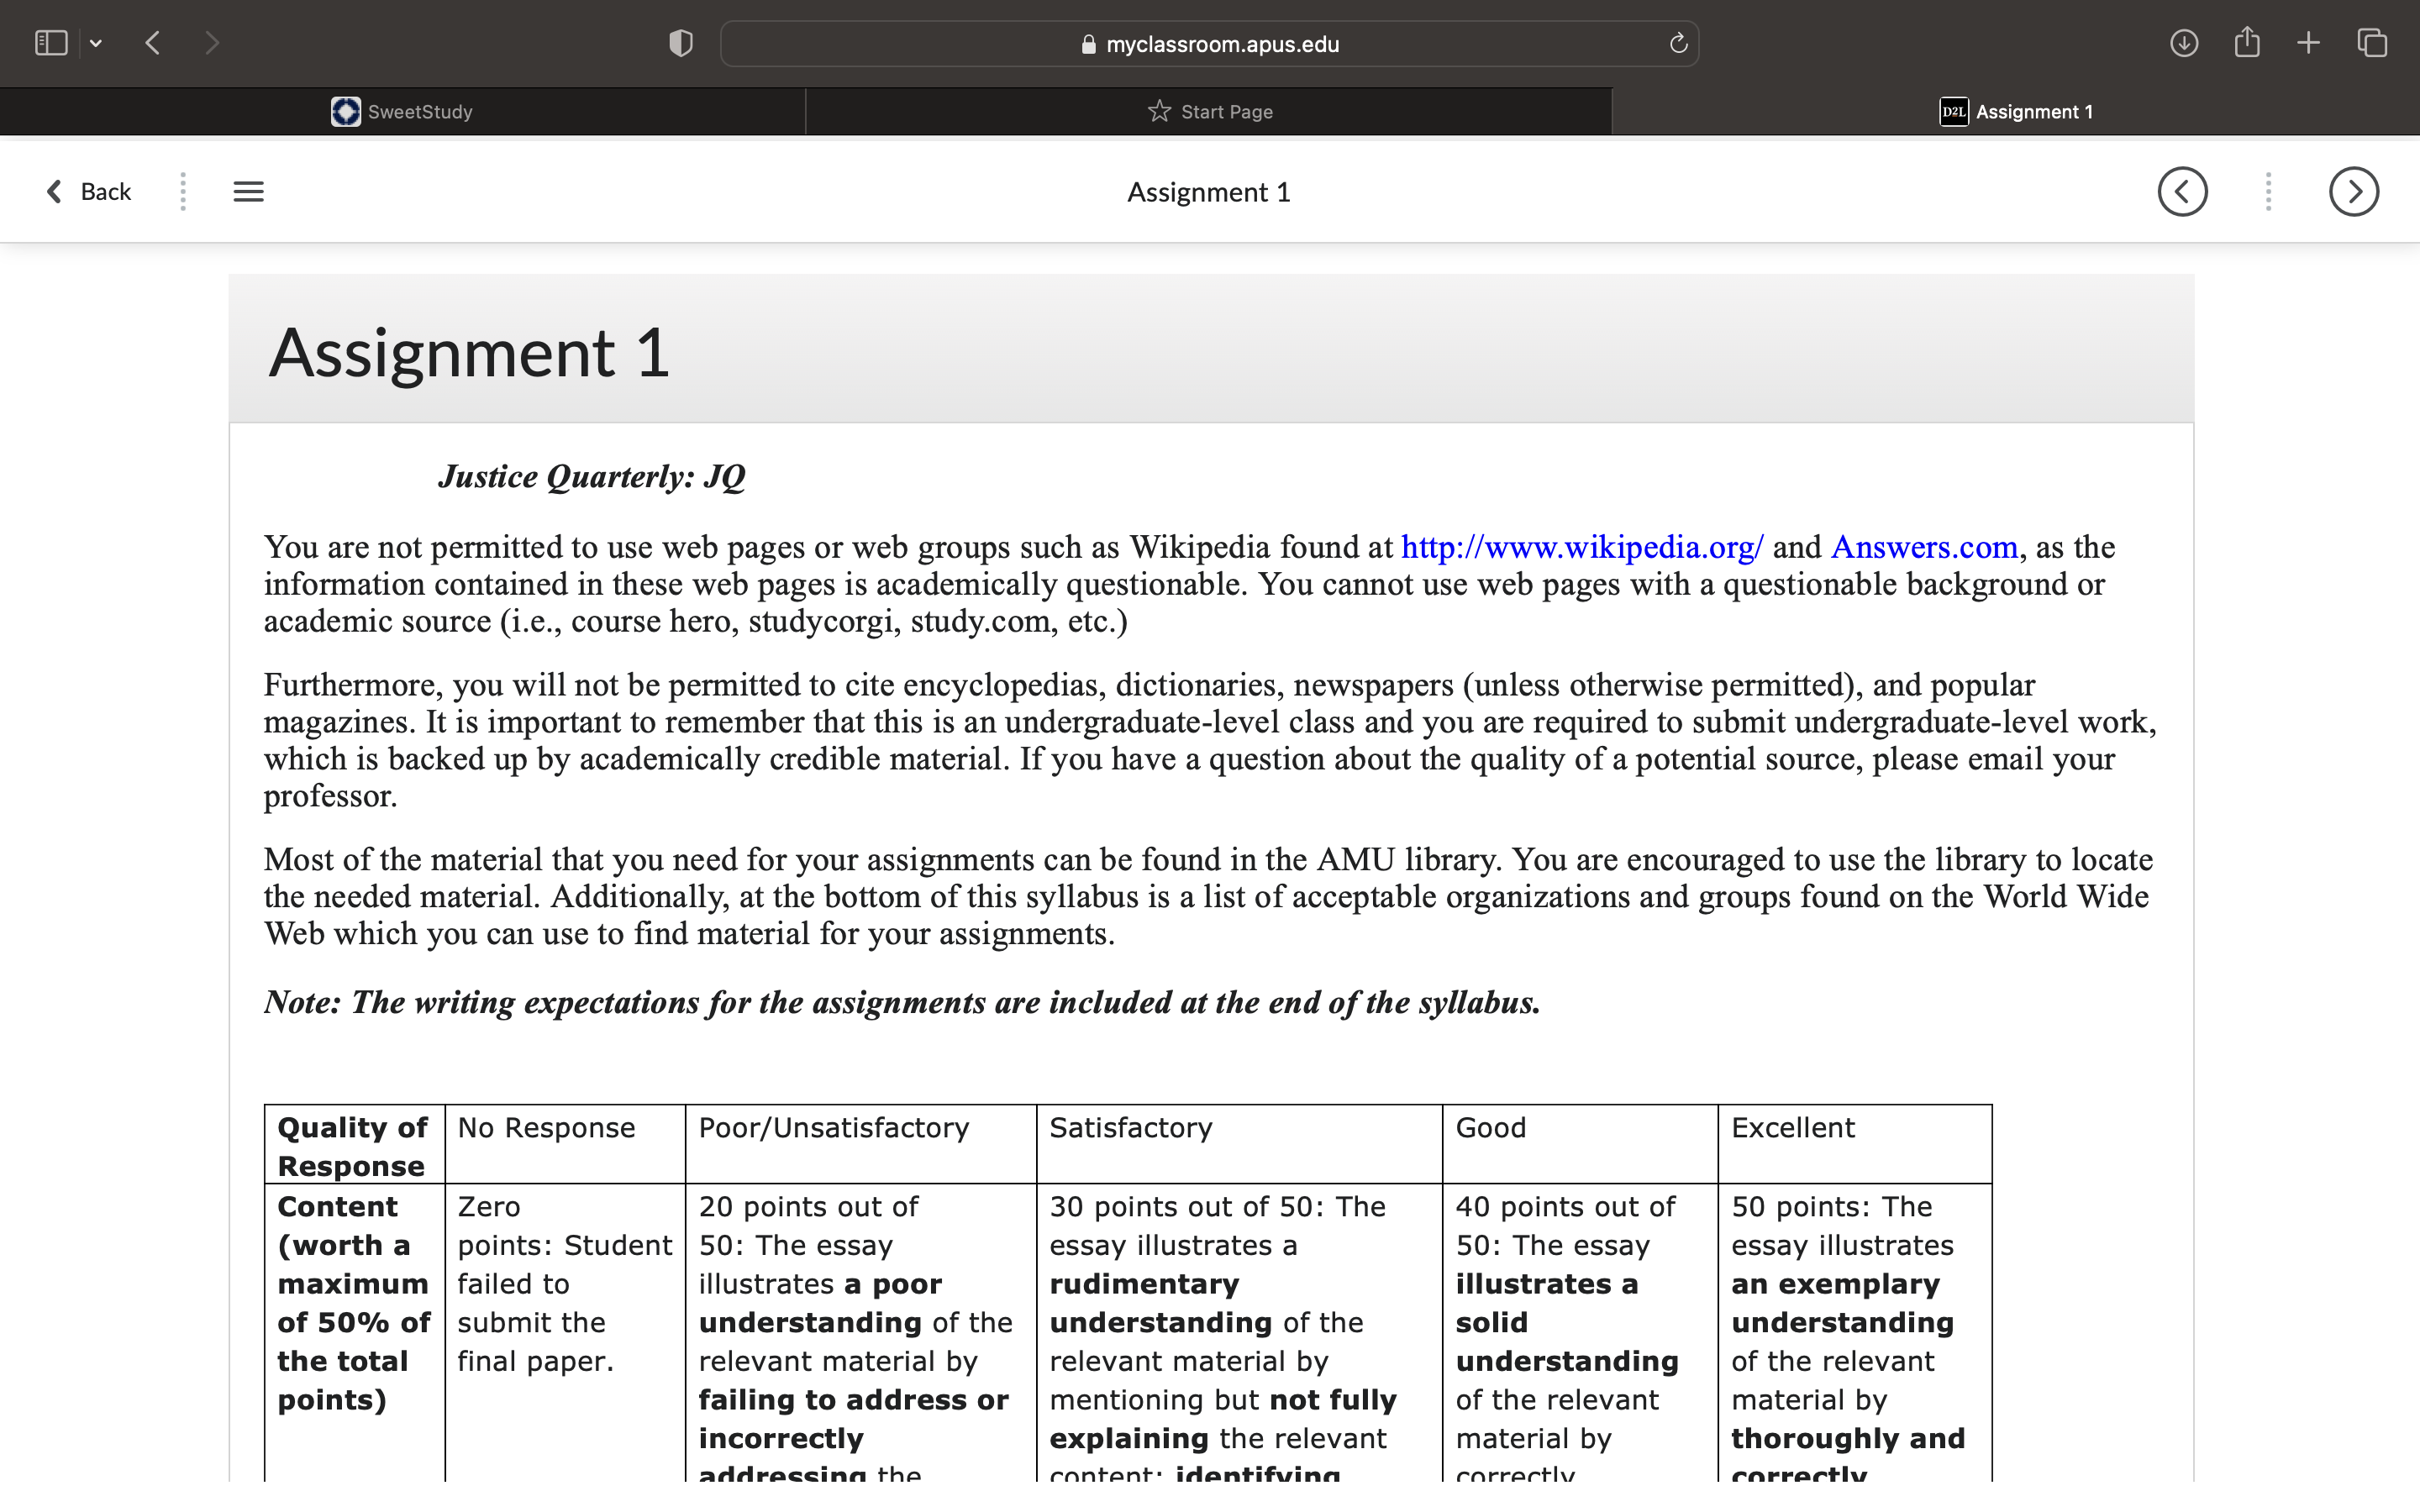Go forward with Safari's forward arrow
The width and height of the screenshot is (2420, 1512).
click(211, 43)
